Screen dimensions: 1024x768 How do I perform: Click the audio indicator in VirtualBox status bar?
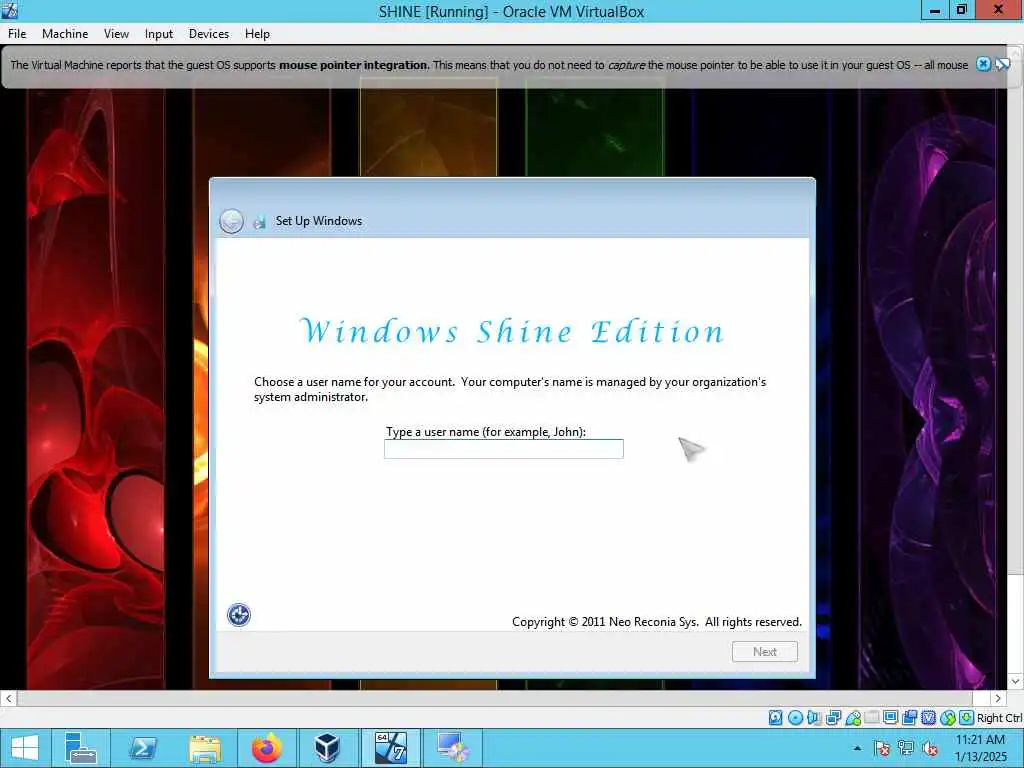pos(814,718)
